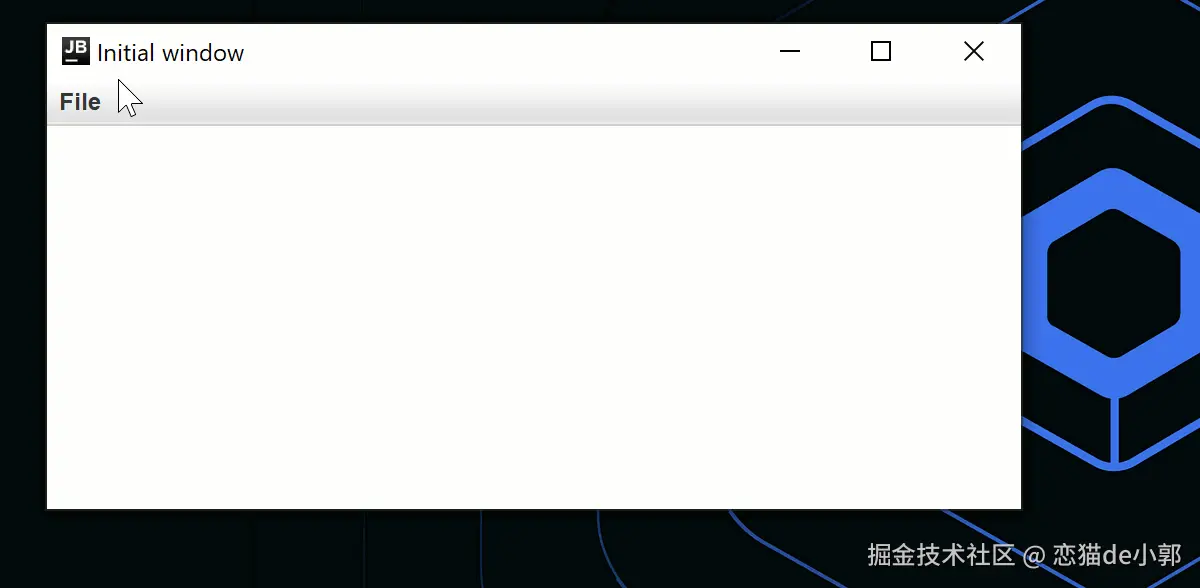
Task: Click empty menu bar area beside File
Action: point(560,102)
